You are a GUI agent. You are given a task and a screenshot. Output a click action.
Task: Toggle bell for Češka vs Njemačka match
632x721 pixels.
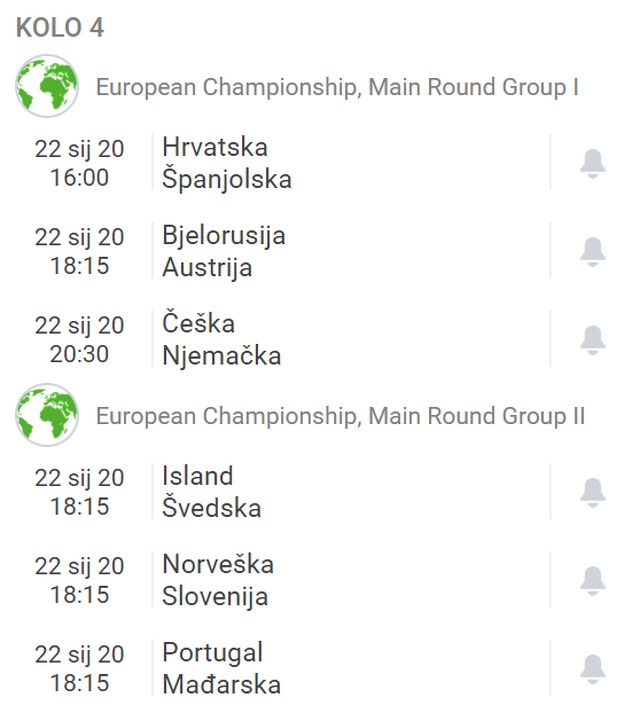pos(592,339)
